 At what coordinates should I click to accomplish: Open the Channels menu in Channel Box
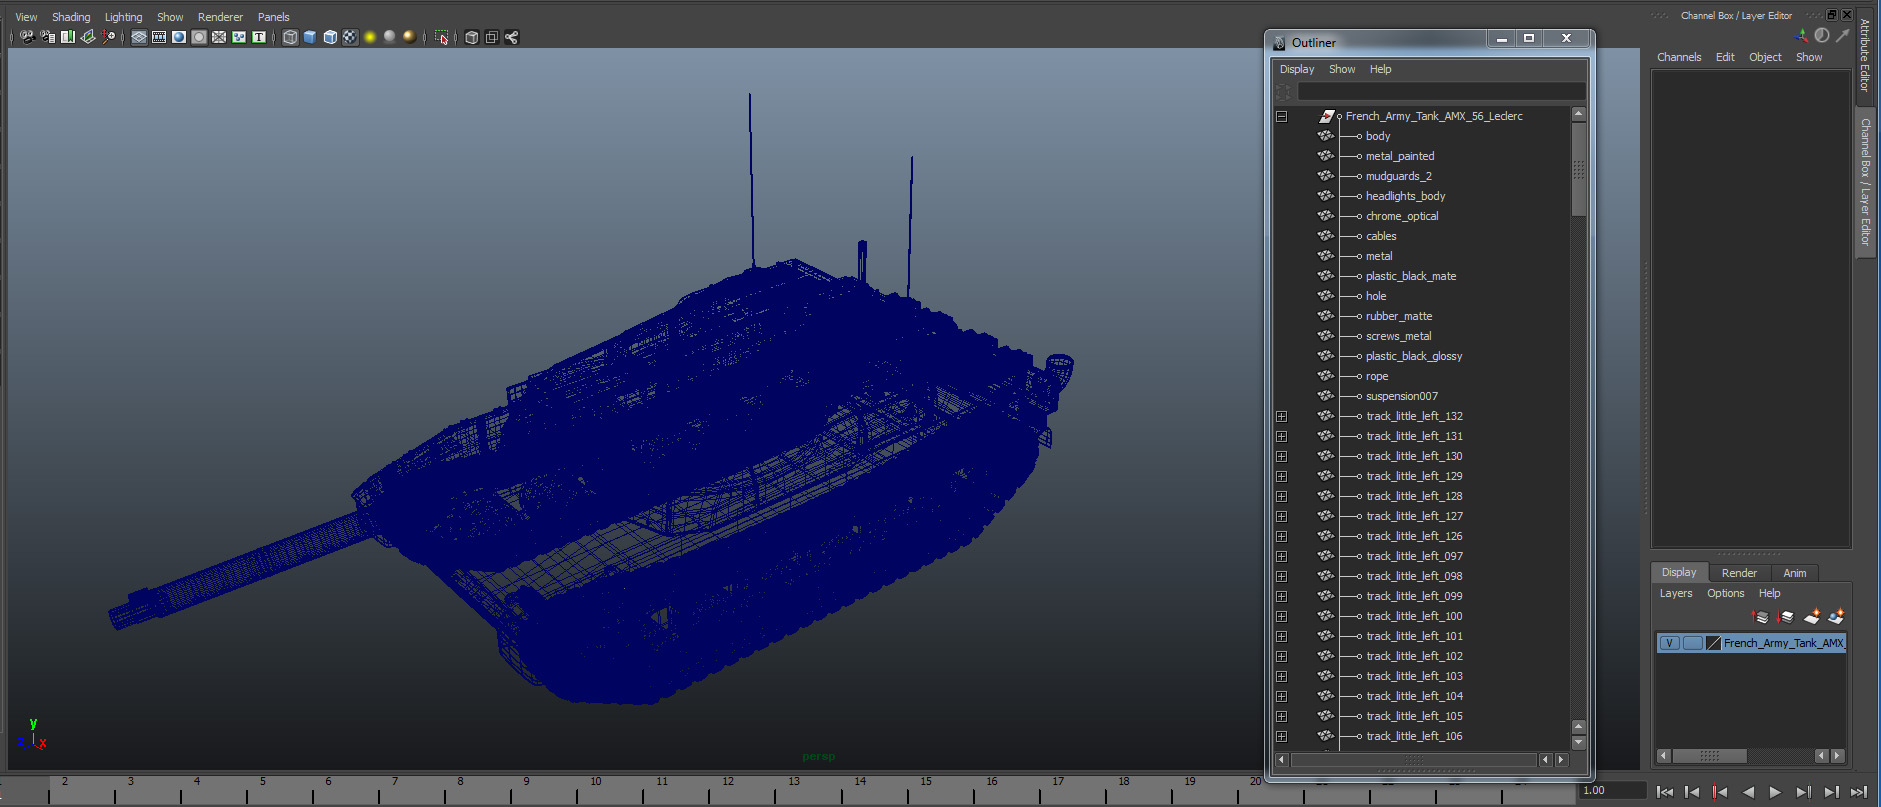point(1679,57)
